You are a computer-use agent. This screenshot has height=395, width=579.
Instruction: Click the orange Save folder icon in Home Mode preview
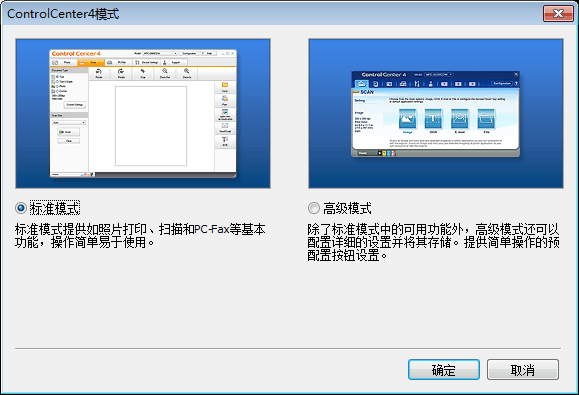pyautogui.click(x=225, y=85)
